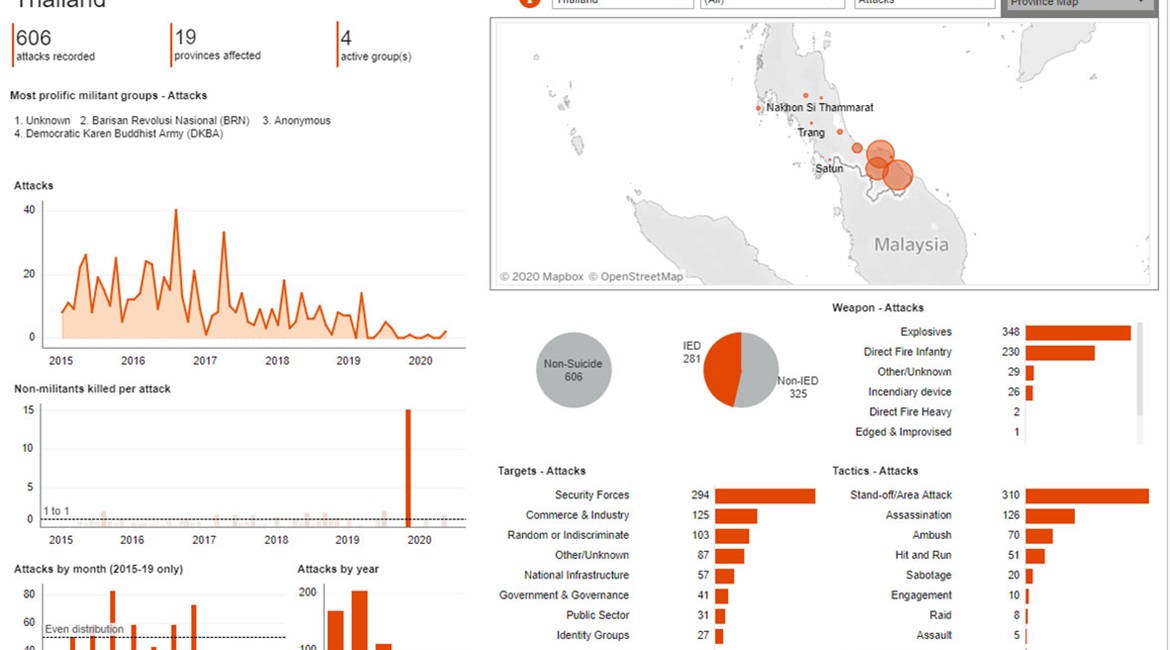
Task: Click the Nakhon Si Thammarat map label
Action: [819, 107]
